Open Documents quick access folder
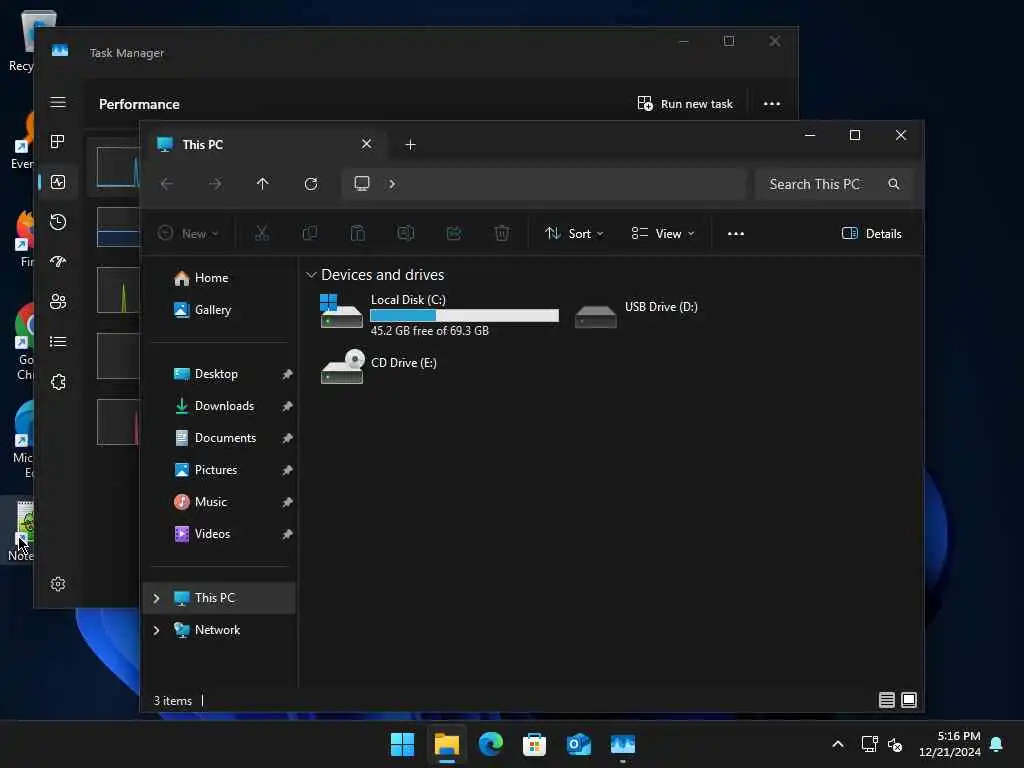 click(218, 438)
